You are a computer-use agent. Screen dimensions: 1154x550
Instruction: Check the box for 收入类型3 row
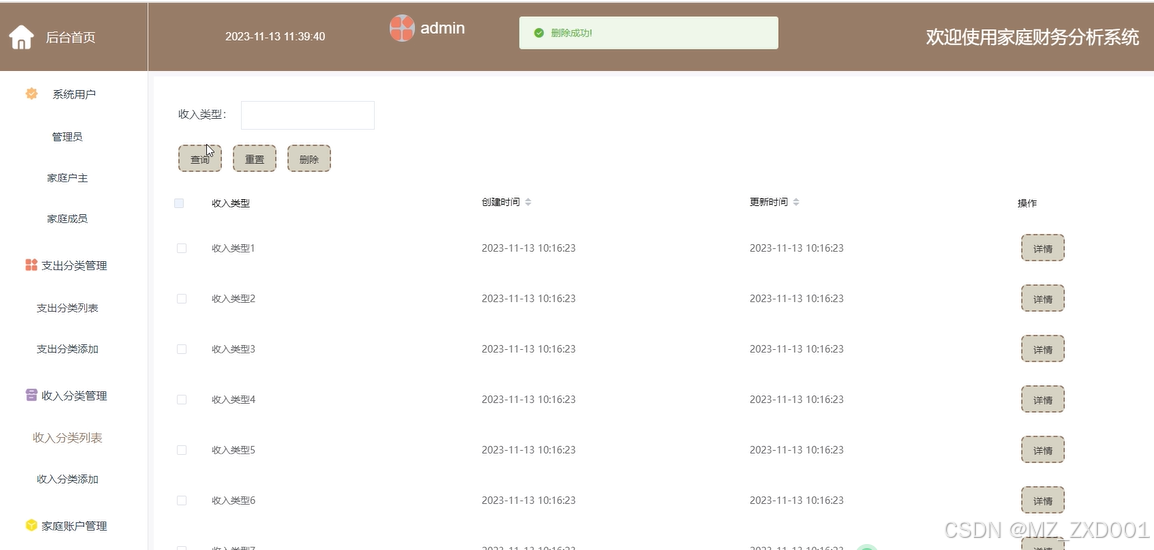[182, 349]
